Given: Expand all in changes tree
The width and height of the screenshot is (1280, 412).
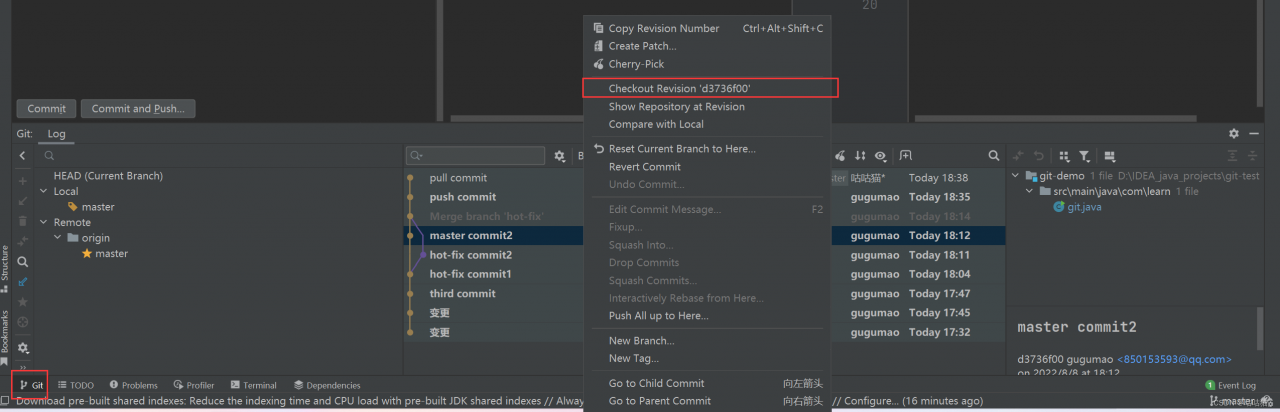Looking at the screenshot, I should coord(1233,156).
